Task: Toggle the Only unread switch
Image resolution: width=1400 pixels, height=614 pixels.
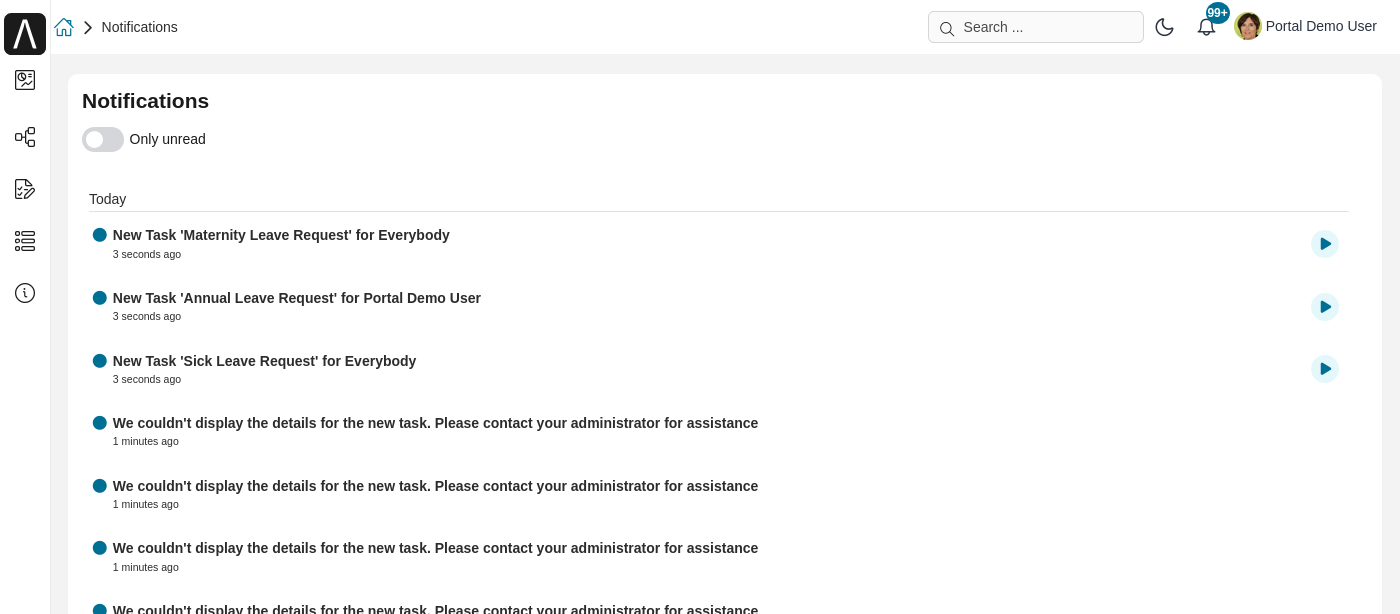Action: pyautogui.click(x=103, y=139)
